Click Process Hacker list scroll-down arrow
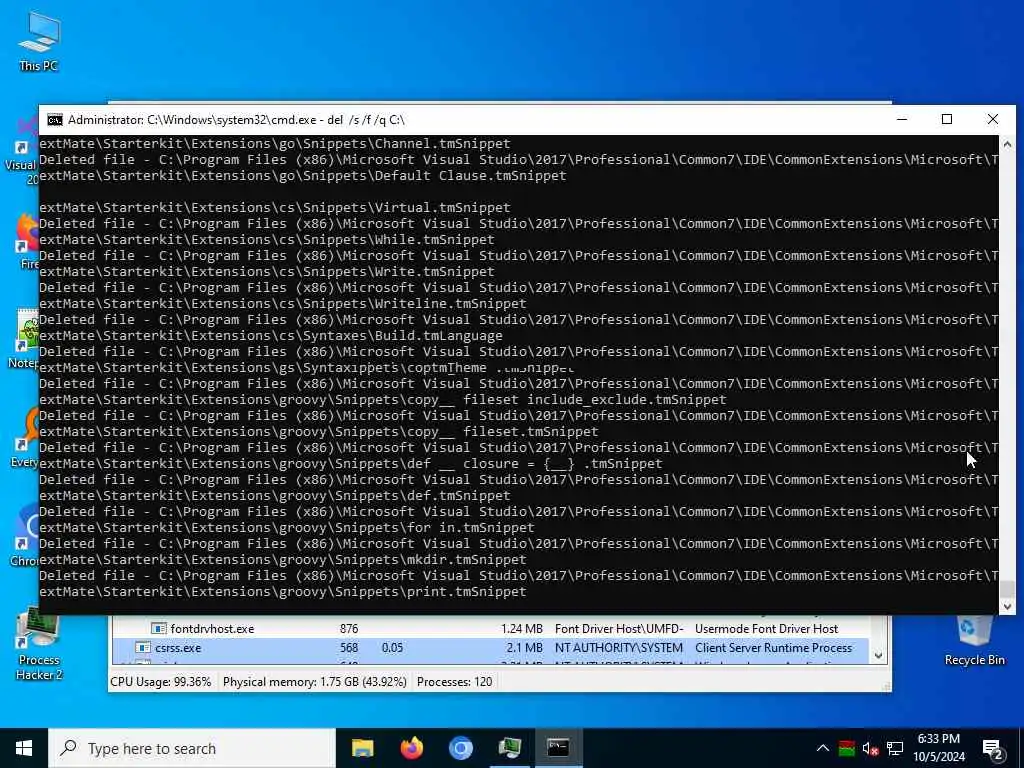Viewport: 1024px width, 768px height. (x=878, y=655)
